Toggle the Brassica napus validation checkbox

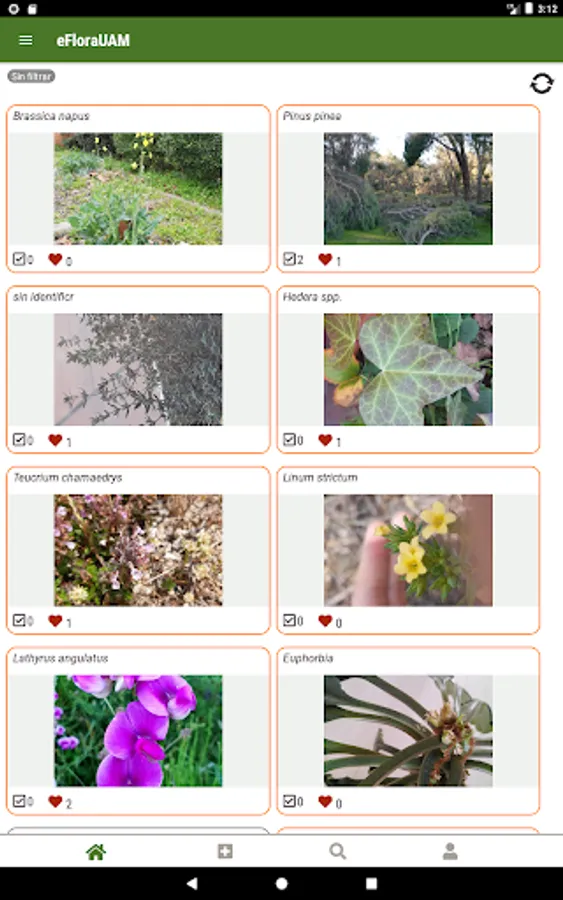[x=19, y=259]
